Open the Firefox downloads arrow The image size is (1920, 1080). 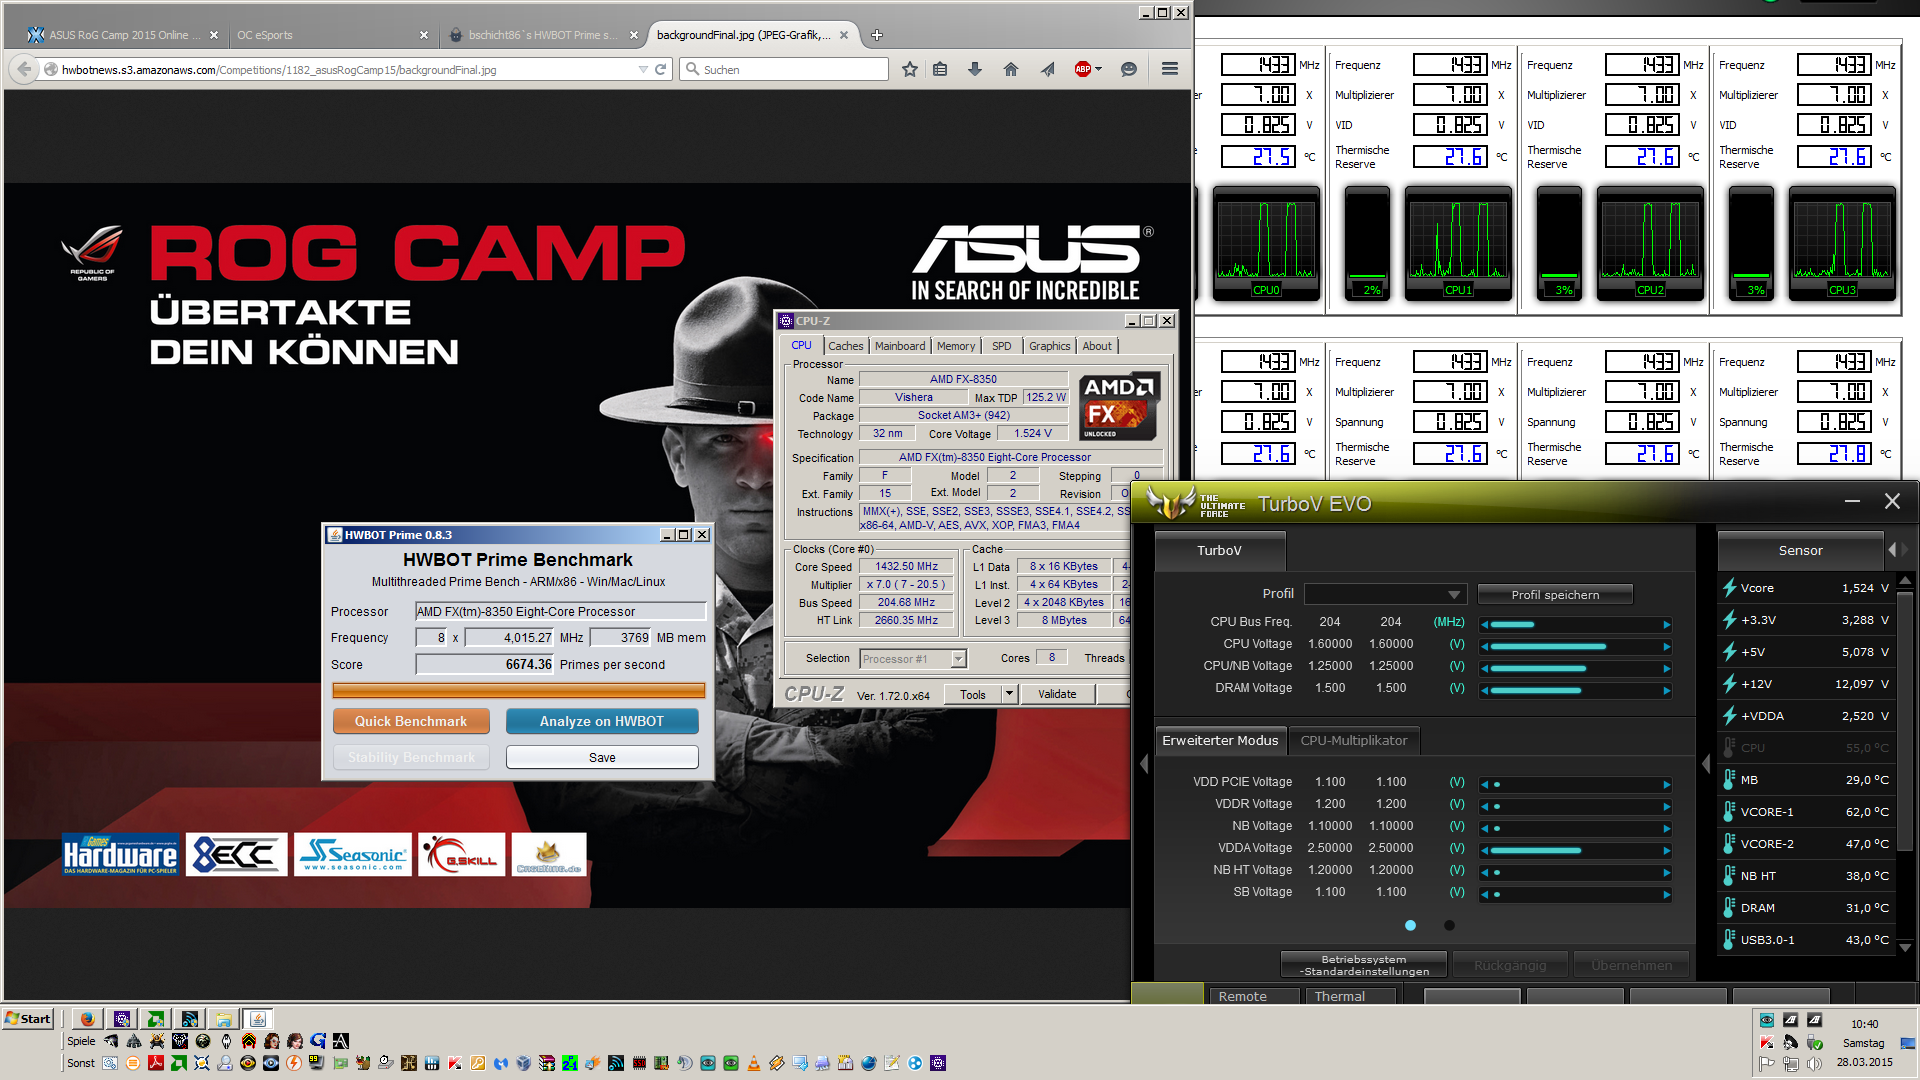974,69
